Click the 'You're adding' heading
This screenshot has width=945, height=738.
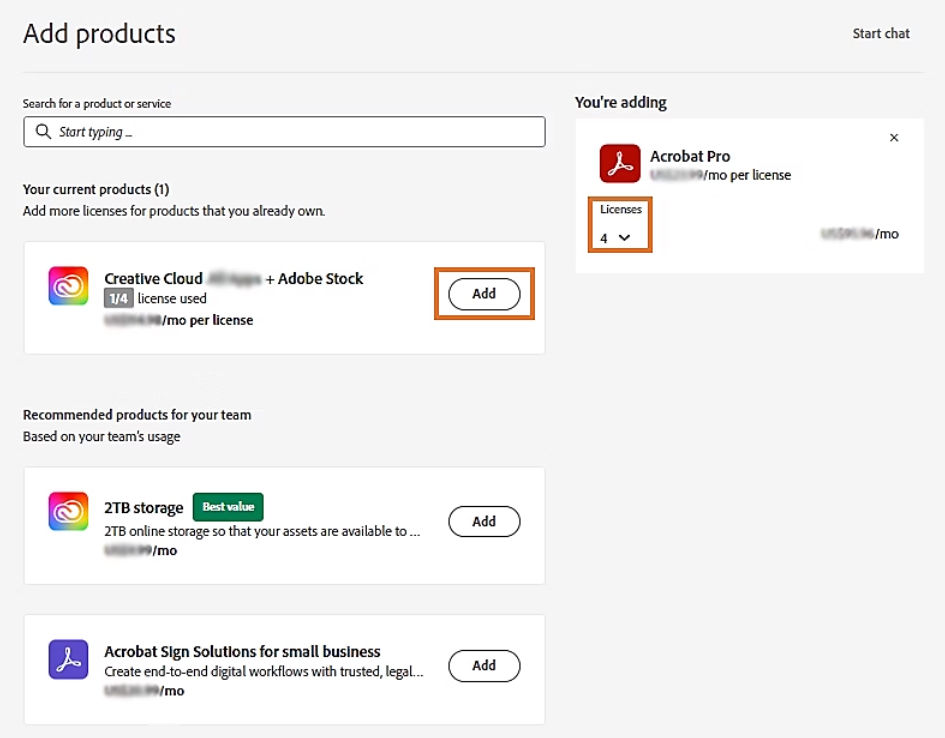point(621,102)
